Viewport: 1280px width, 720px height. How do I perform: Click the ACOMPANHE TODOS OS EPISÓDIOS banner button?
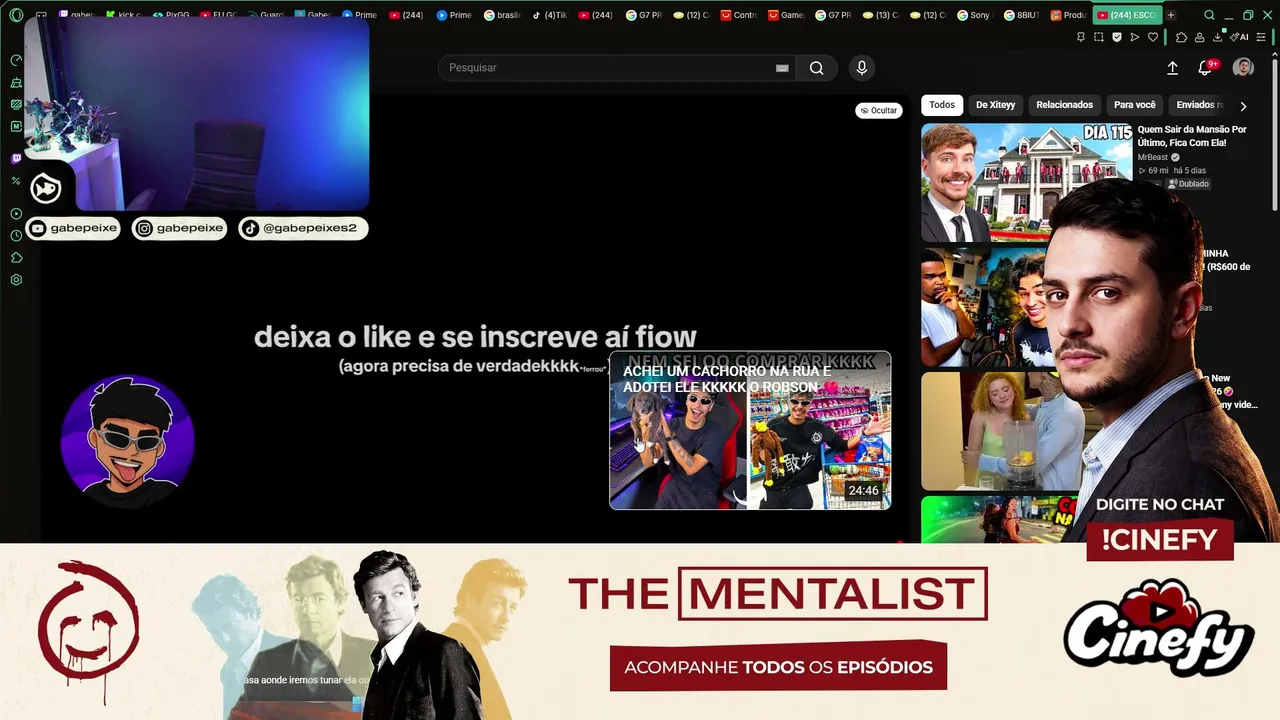click(778, 667)
